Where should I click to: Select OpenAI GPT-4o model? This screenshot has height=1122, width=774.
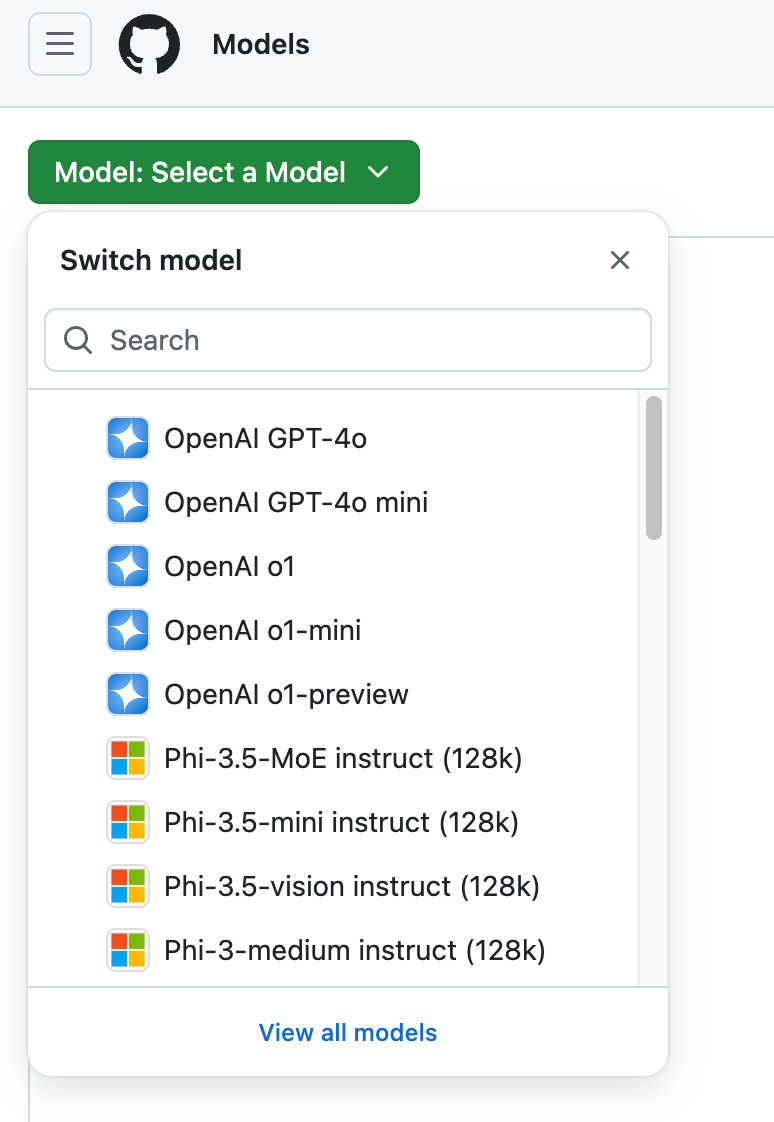tap(333, 438)
